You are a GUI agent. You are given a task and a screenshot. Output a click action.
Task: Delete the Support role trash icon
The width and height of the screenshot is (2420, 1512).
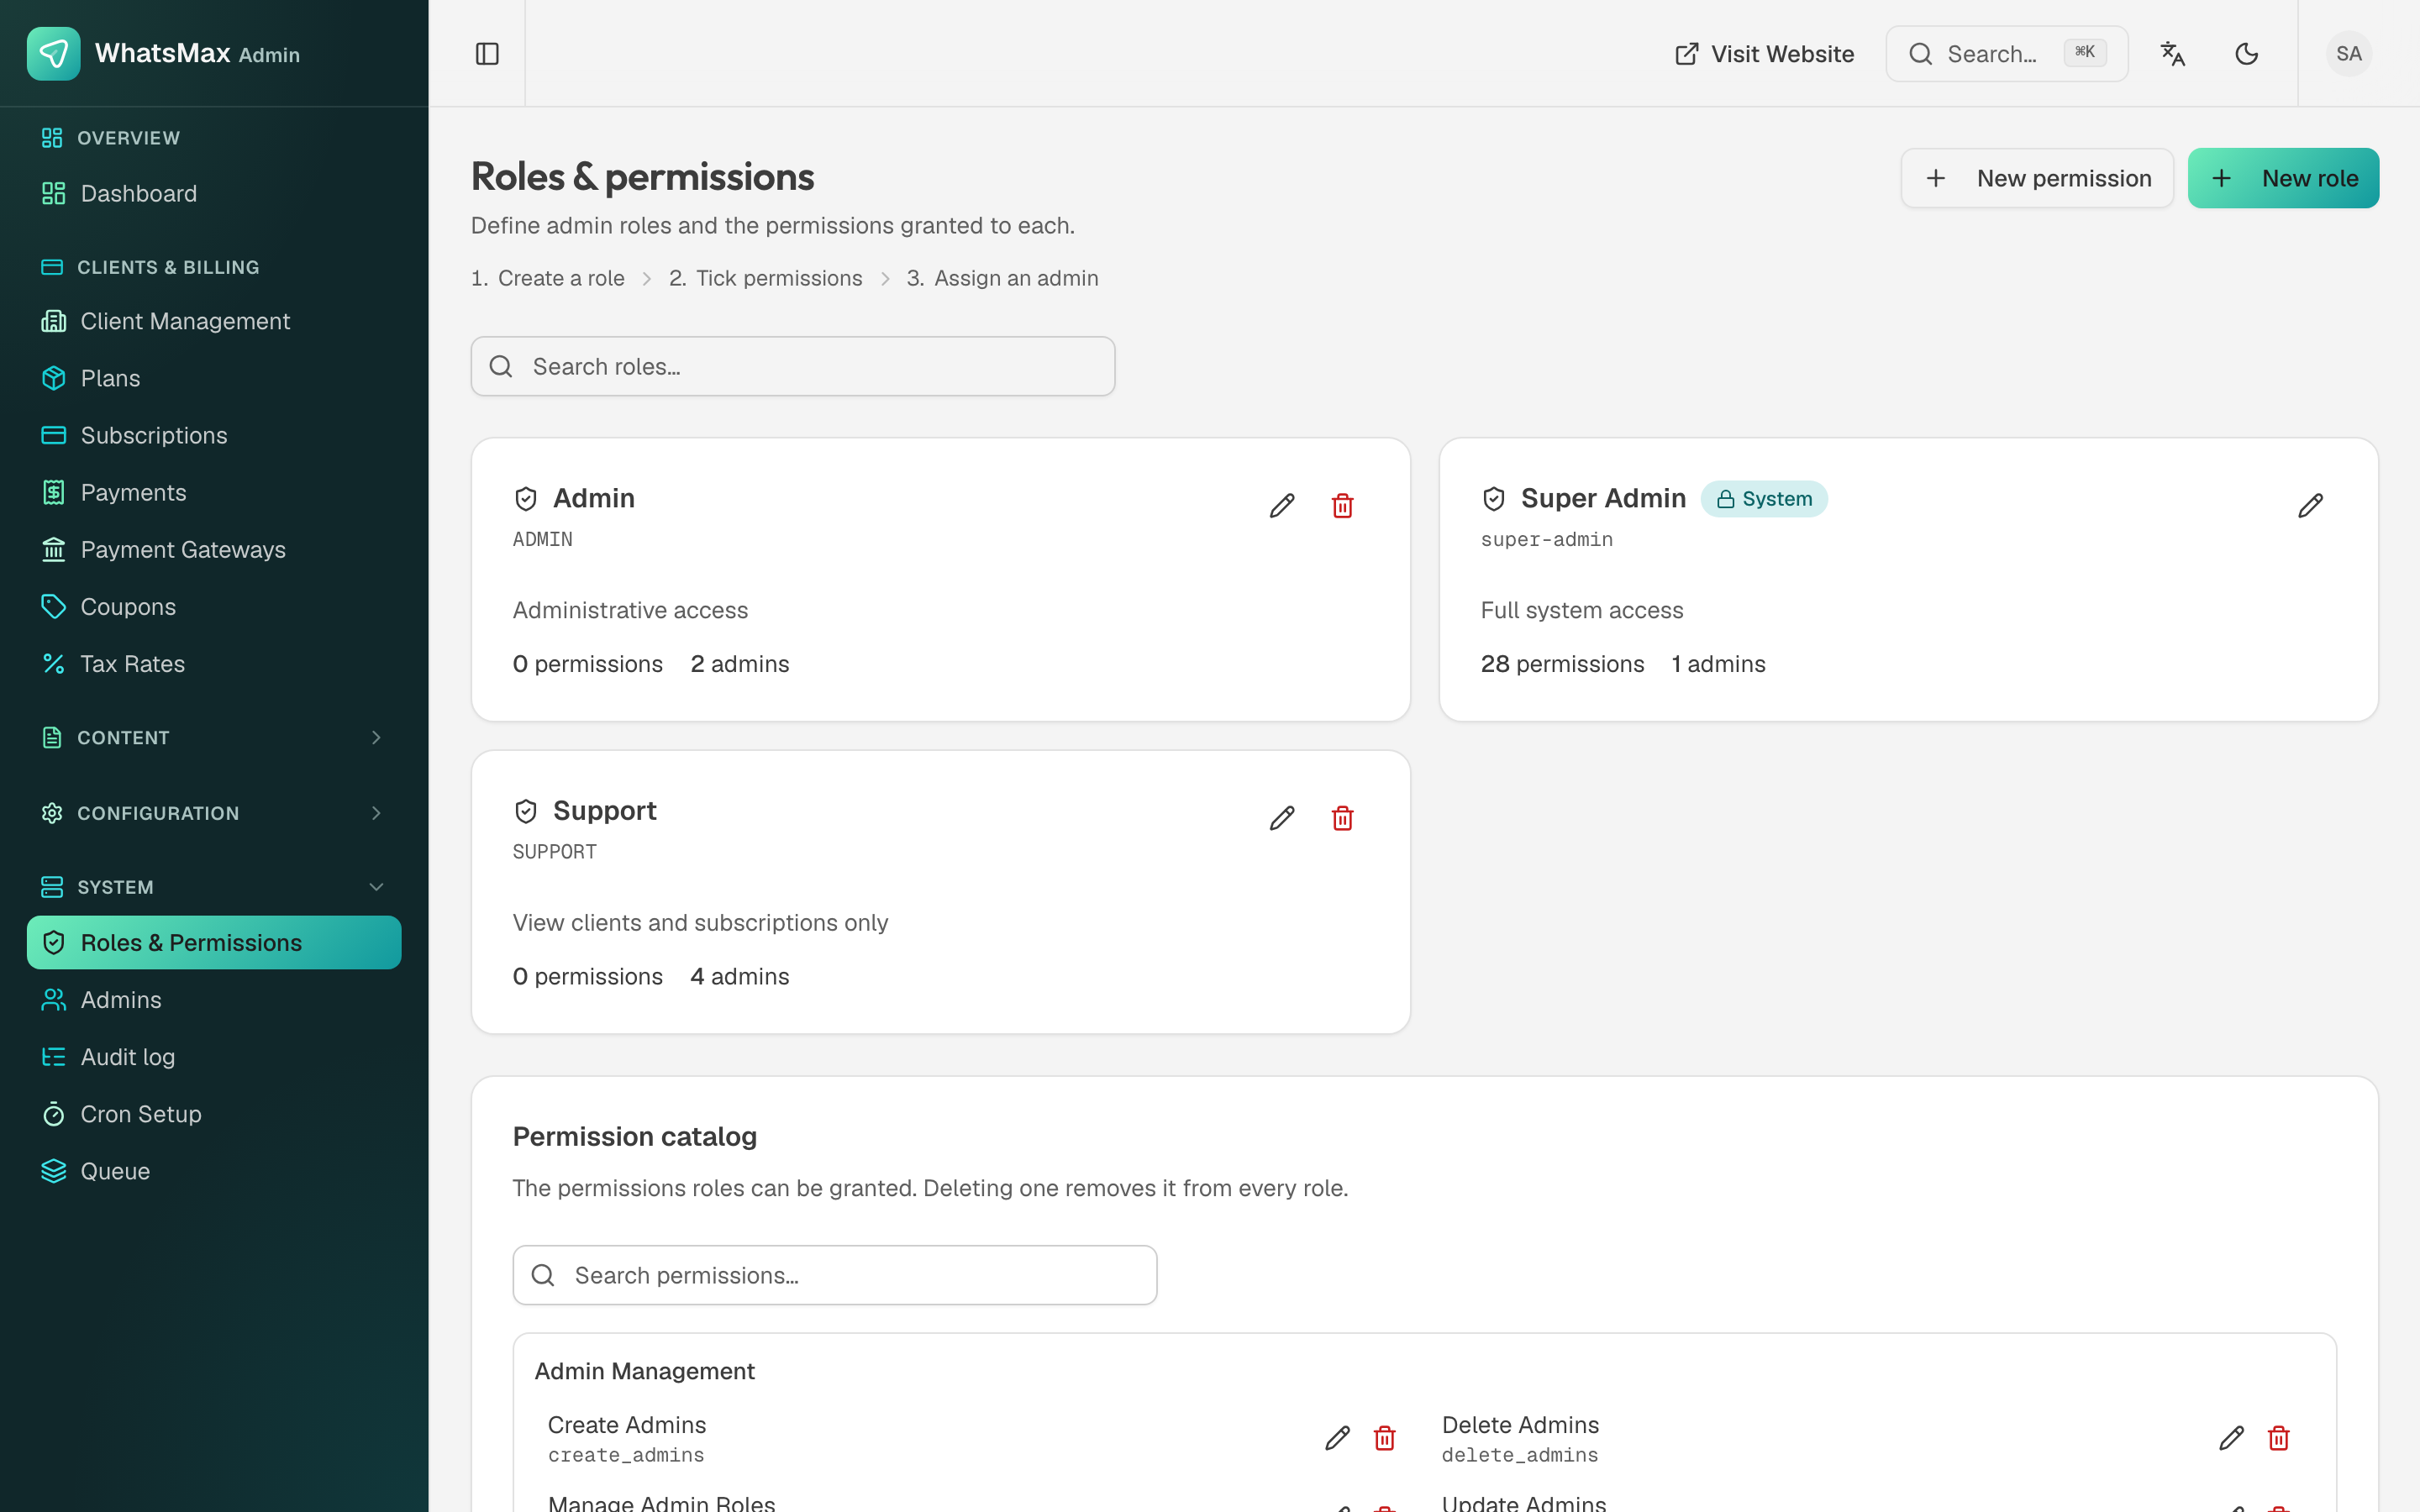[1343, 818]
